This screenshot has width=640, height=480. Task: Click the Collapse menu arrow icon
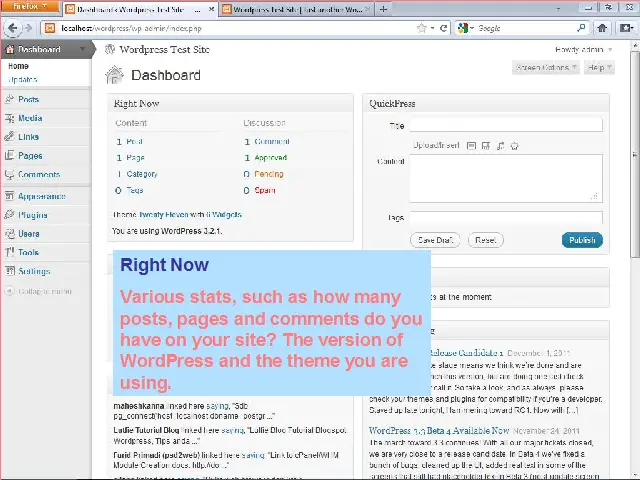[x=9, y=291]
